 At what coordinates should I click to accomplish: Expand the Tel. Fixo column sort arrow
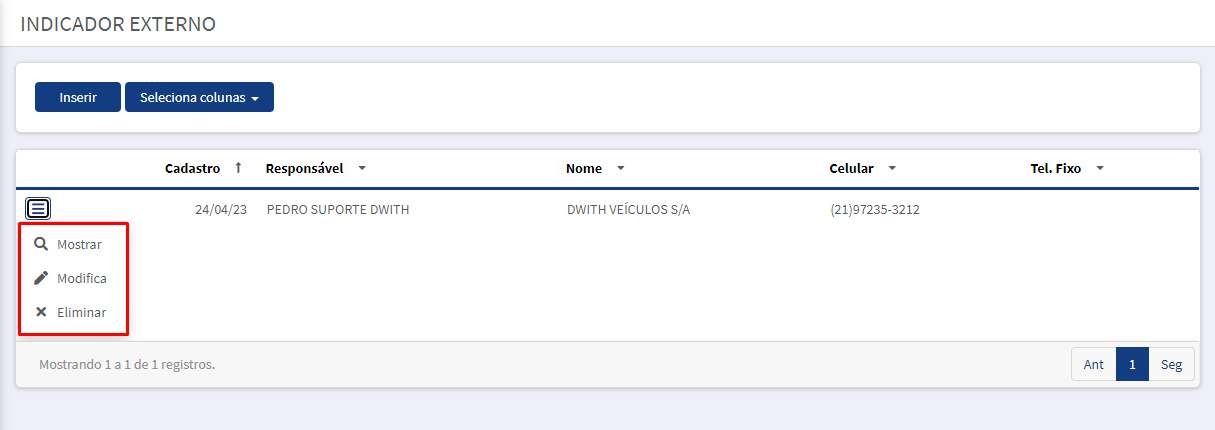1100,168
